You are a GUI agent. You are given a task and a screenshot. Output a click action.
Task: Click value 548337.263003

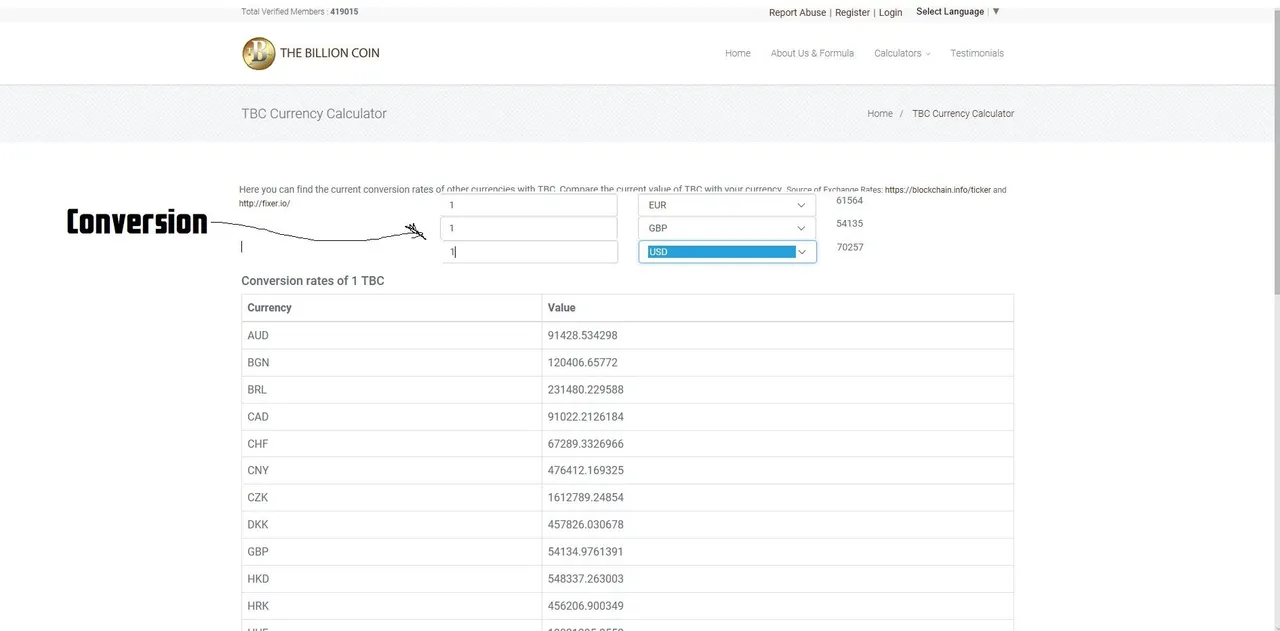(586, 579)
